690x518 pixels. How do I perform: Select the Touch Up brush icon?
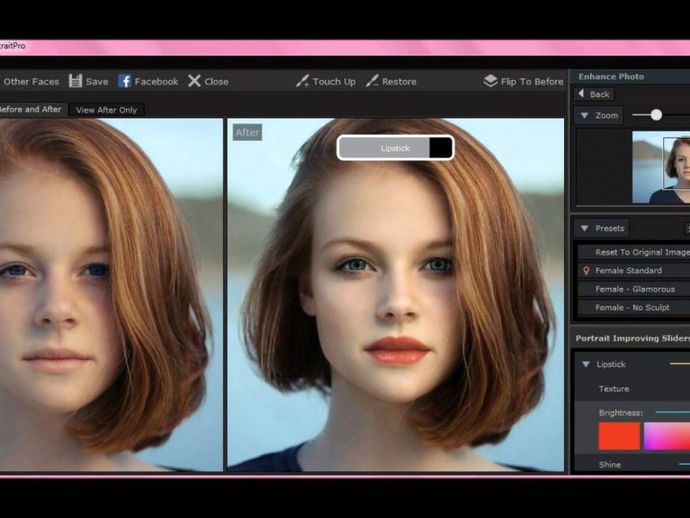[302, 81]
